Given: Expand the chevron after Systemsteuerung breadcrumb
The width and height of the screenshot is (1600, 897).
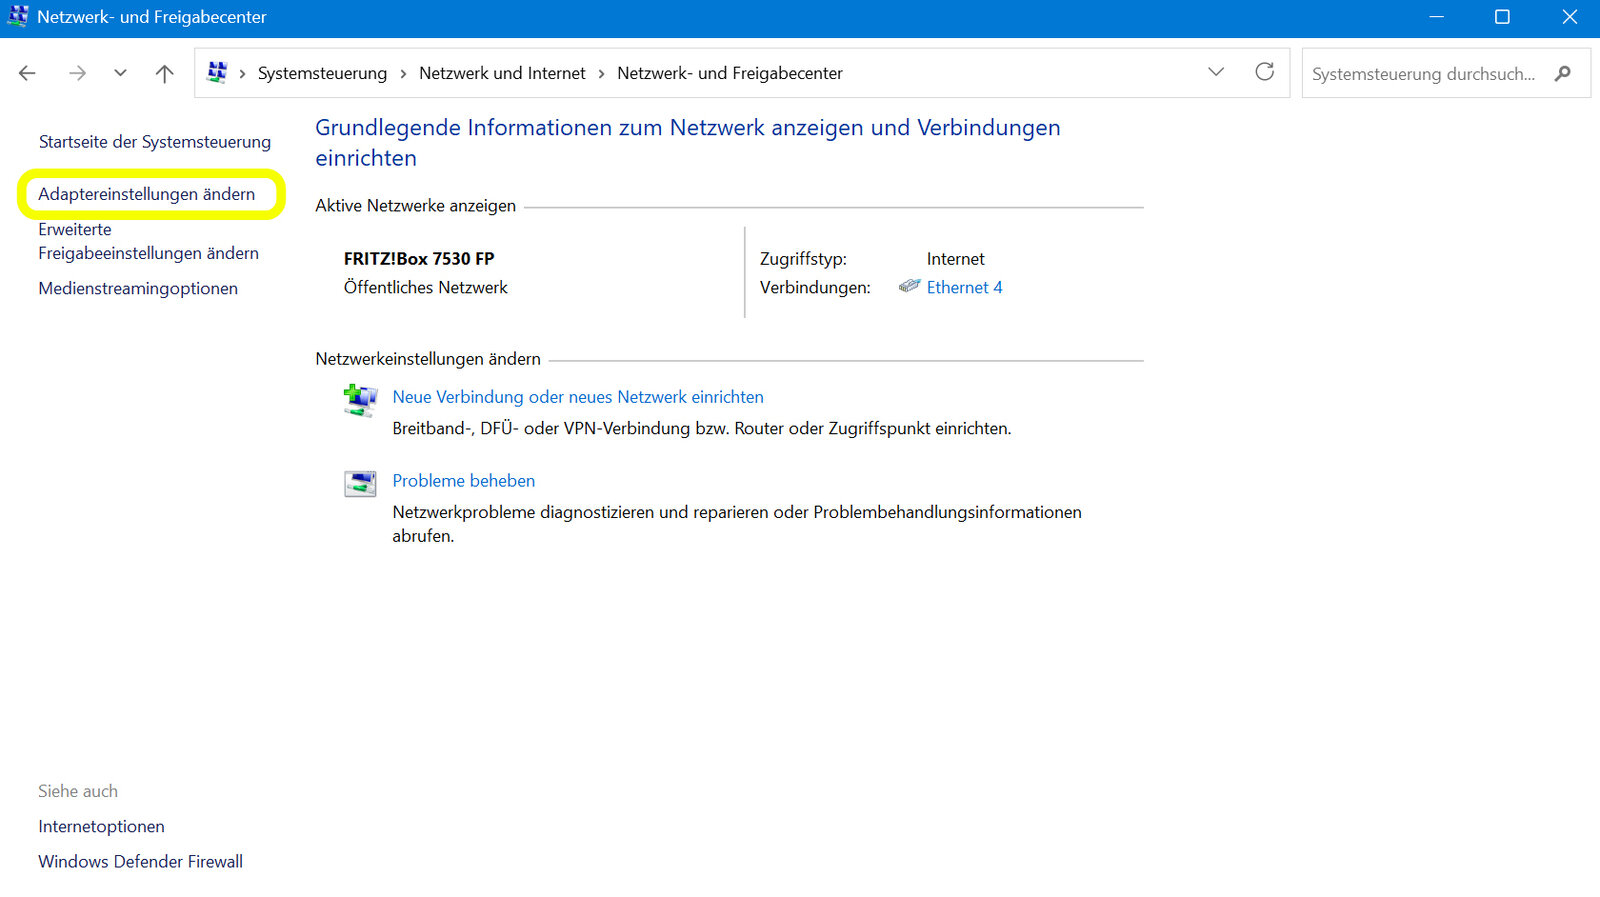Looking at the screenshot, I should coord(403,73).
